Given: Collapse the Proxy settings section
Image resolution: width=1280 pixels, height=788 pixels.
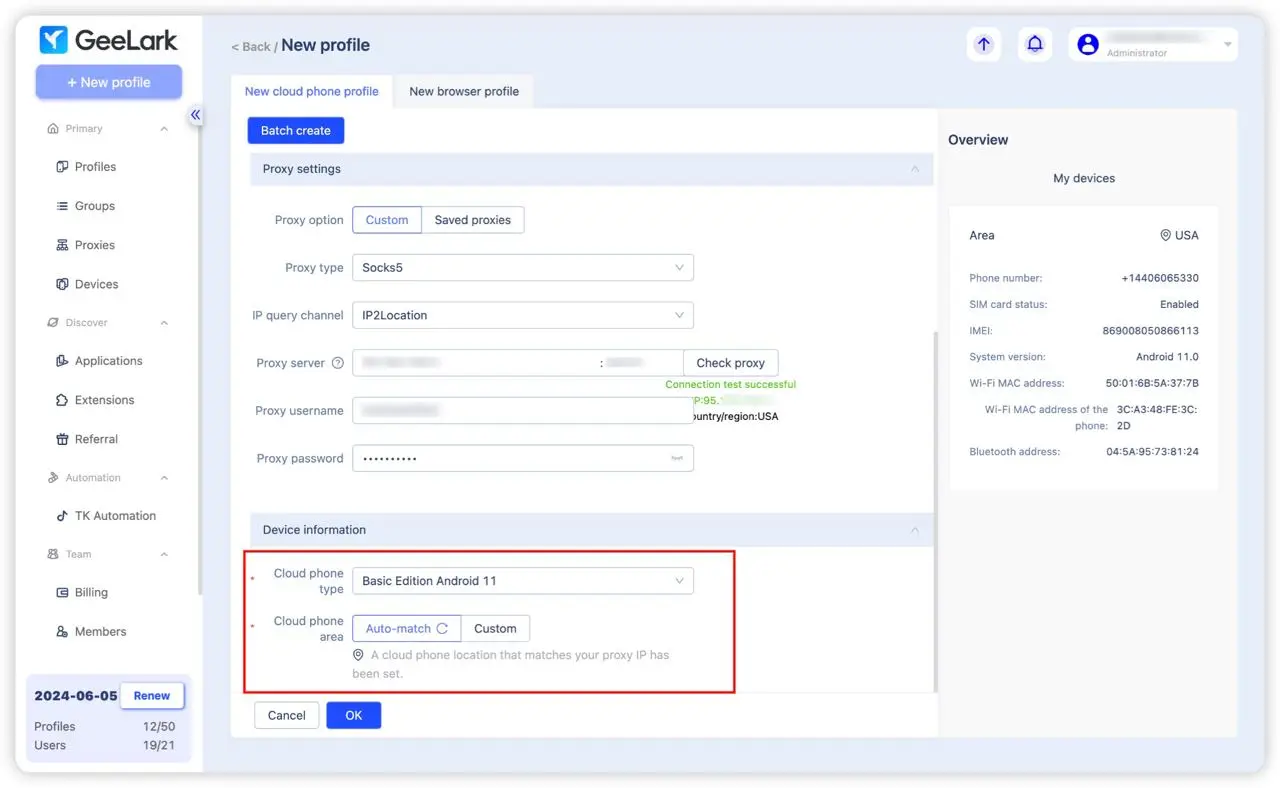Looking at the screenshot, I should pyautogui.click(x=914, y=169).
